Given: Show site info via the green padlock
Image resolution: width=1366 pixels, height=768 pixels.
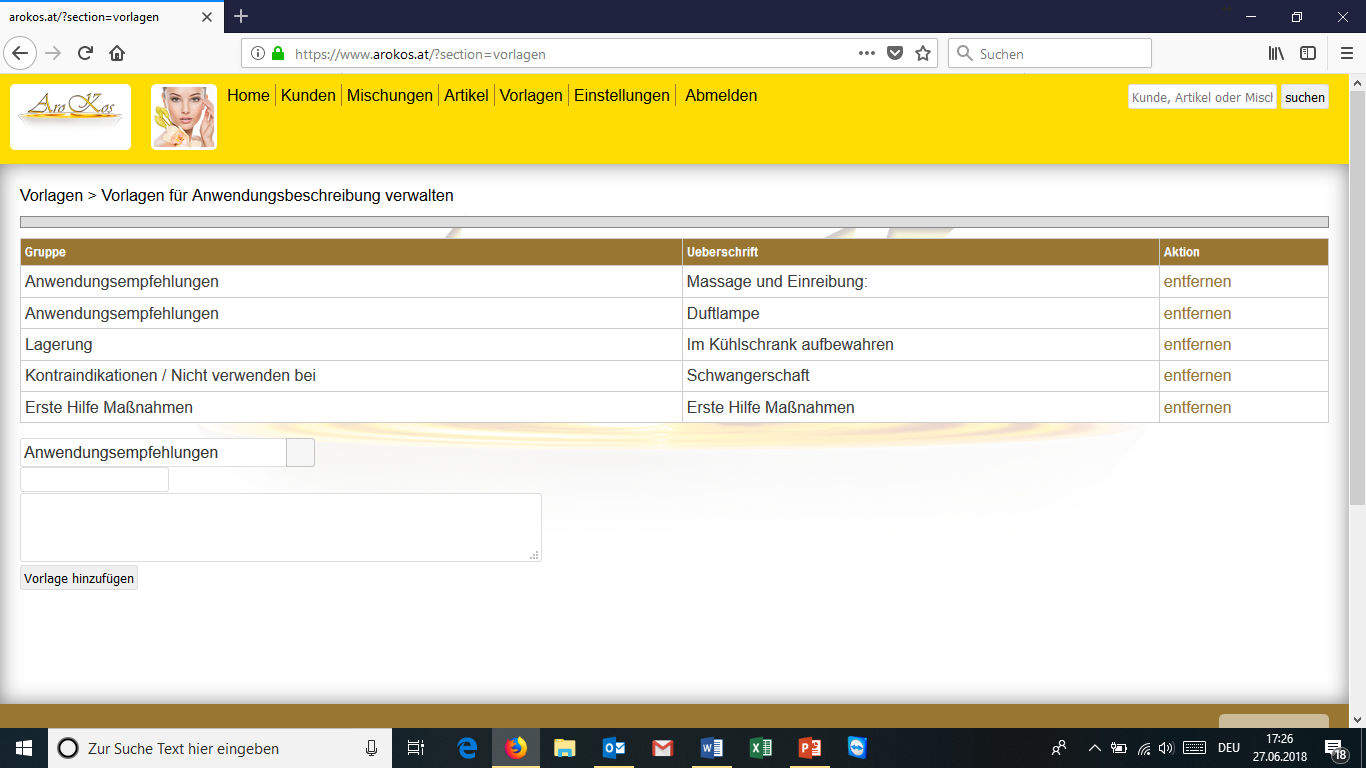Looking at the screenshot, I should click(278, 54).
